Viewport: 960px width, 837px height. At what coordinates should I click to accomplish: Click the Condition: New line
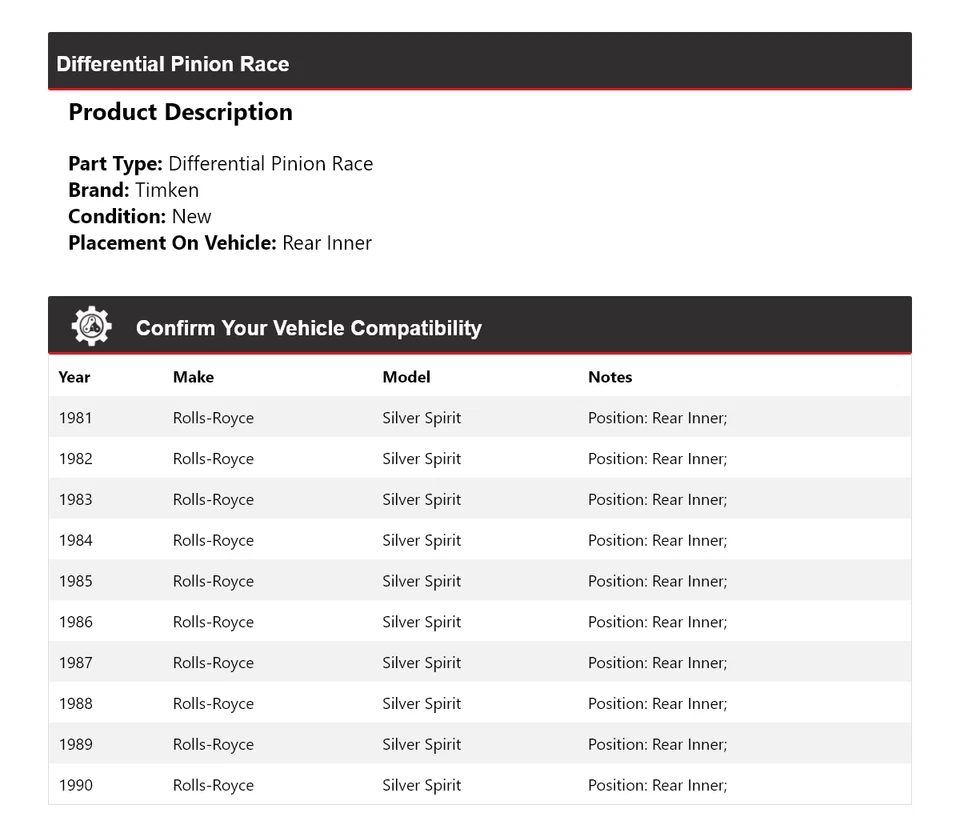click(140, 216)
